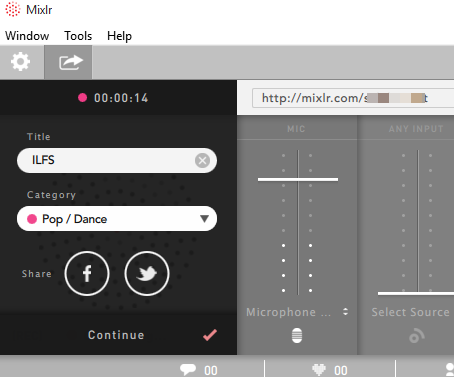This screenshot has width=454, height=377.
Task: Click the Title label
Action: (x=39, y=137)
